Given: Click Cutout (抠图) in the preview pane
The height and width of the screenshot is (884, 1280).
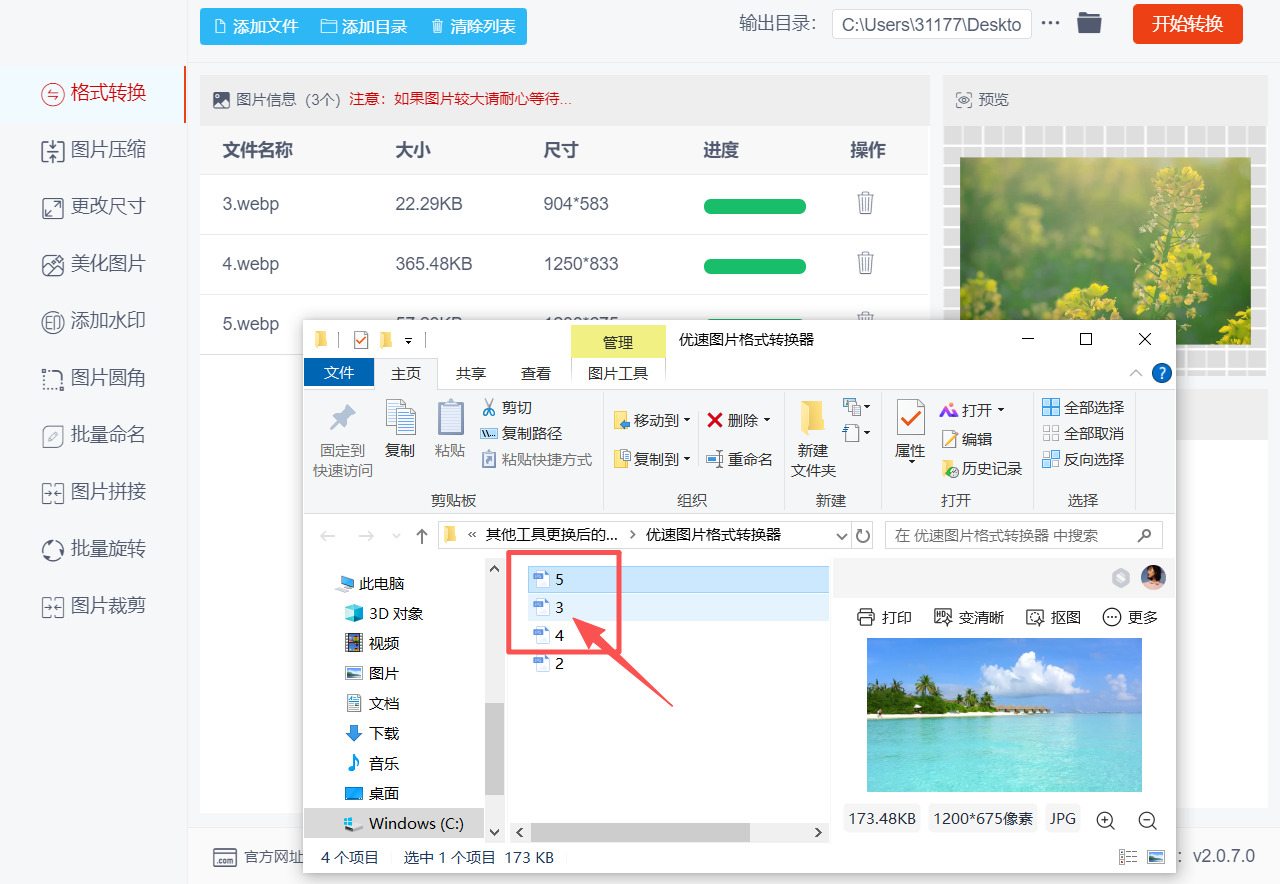Looking at the screenshot, I should click(1053, 617).
